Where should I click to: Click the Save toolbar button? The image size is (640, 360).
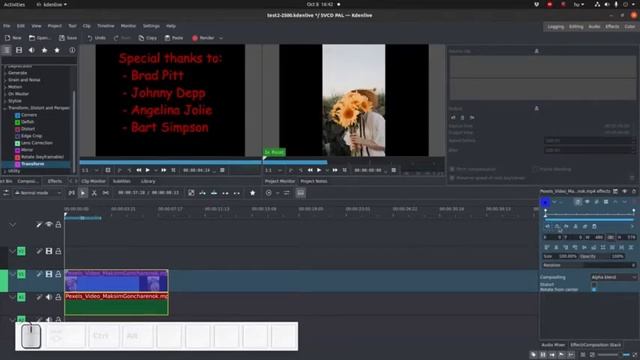(68, 38)
